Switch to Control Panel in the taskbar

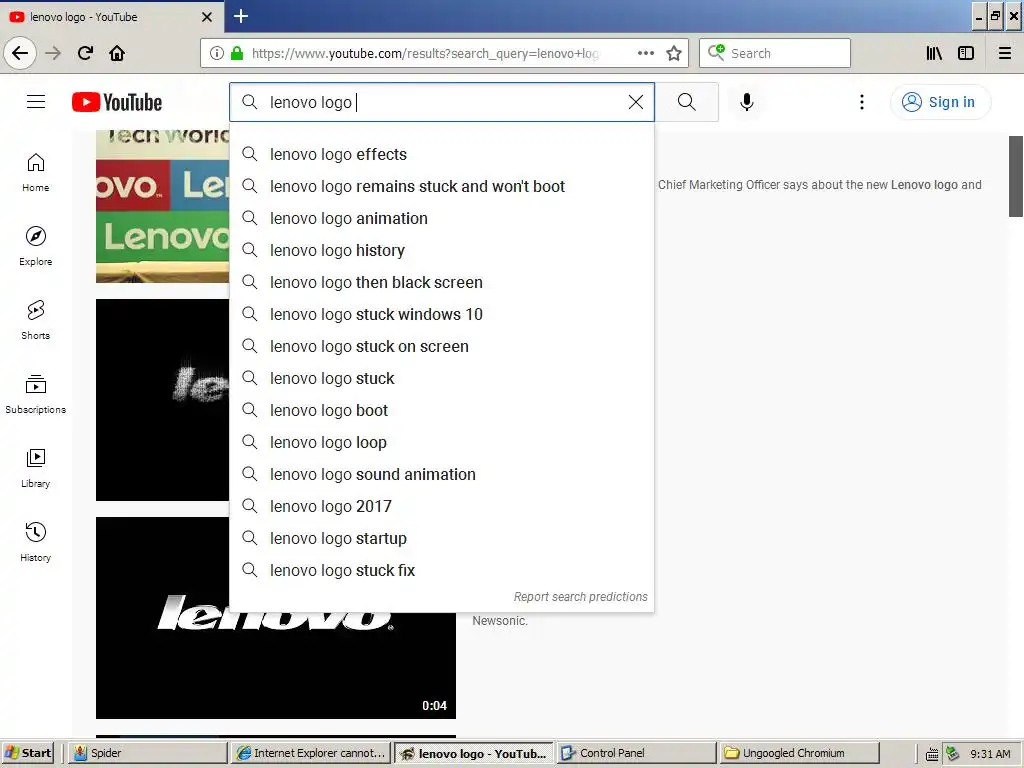point(637,753)
